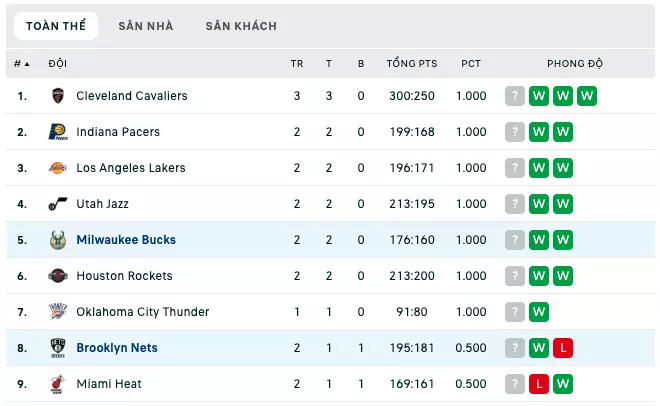Image resolution: width=660 pixels, height=406 pixels.
Task: Click the red L badge for Miami Heat
Action: point(539,384)
